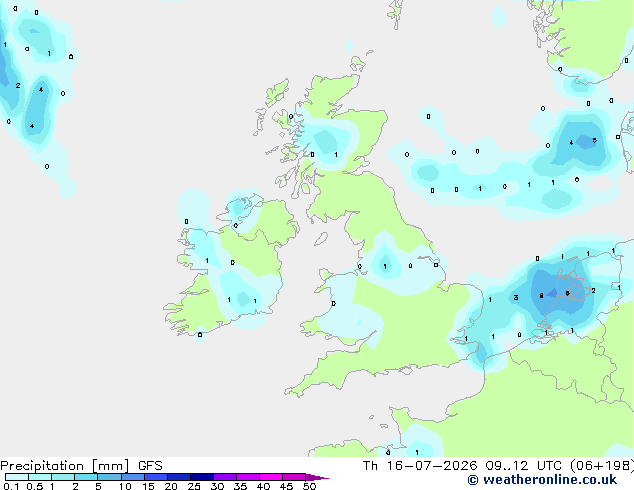Click the legend label 0.1
The image size is (634, 490).
pyautogui.click(x=11, y=486)
